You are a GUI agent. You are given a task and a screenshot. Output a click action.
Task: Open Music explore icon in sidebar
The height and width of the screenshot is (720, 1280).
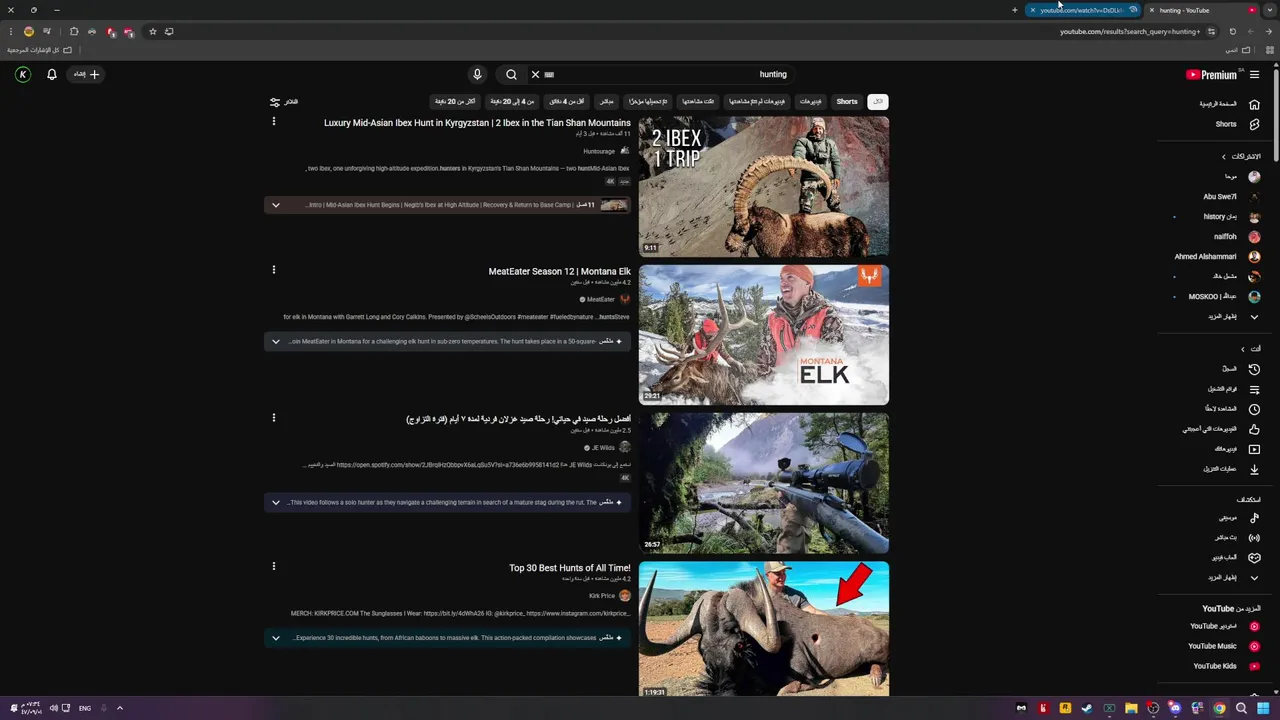pos(1254,518)
